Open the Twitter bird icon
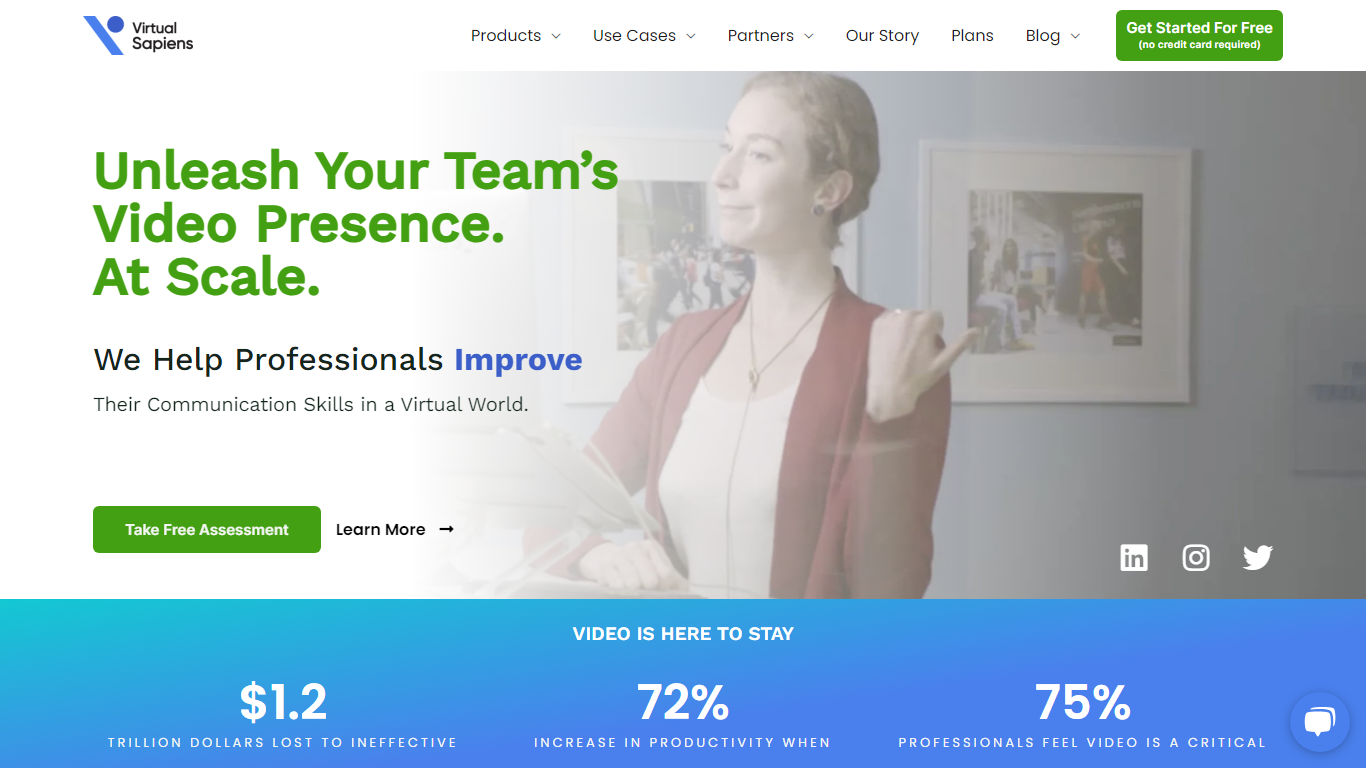 [1258, 557]
